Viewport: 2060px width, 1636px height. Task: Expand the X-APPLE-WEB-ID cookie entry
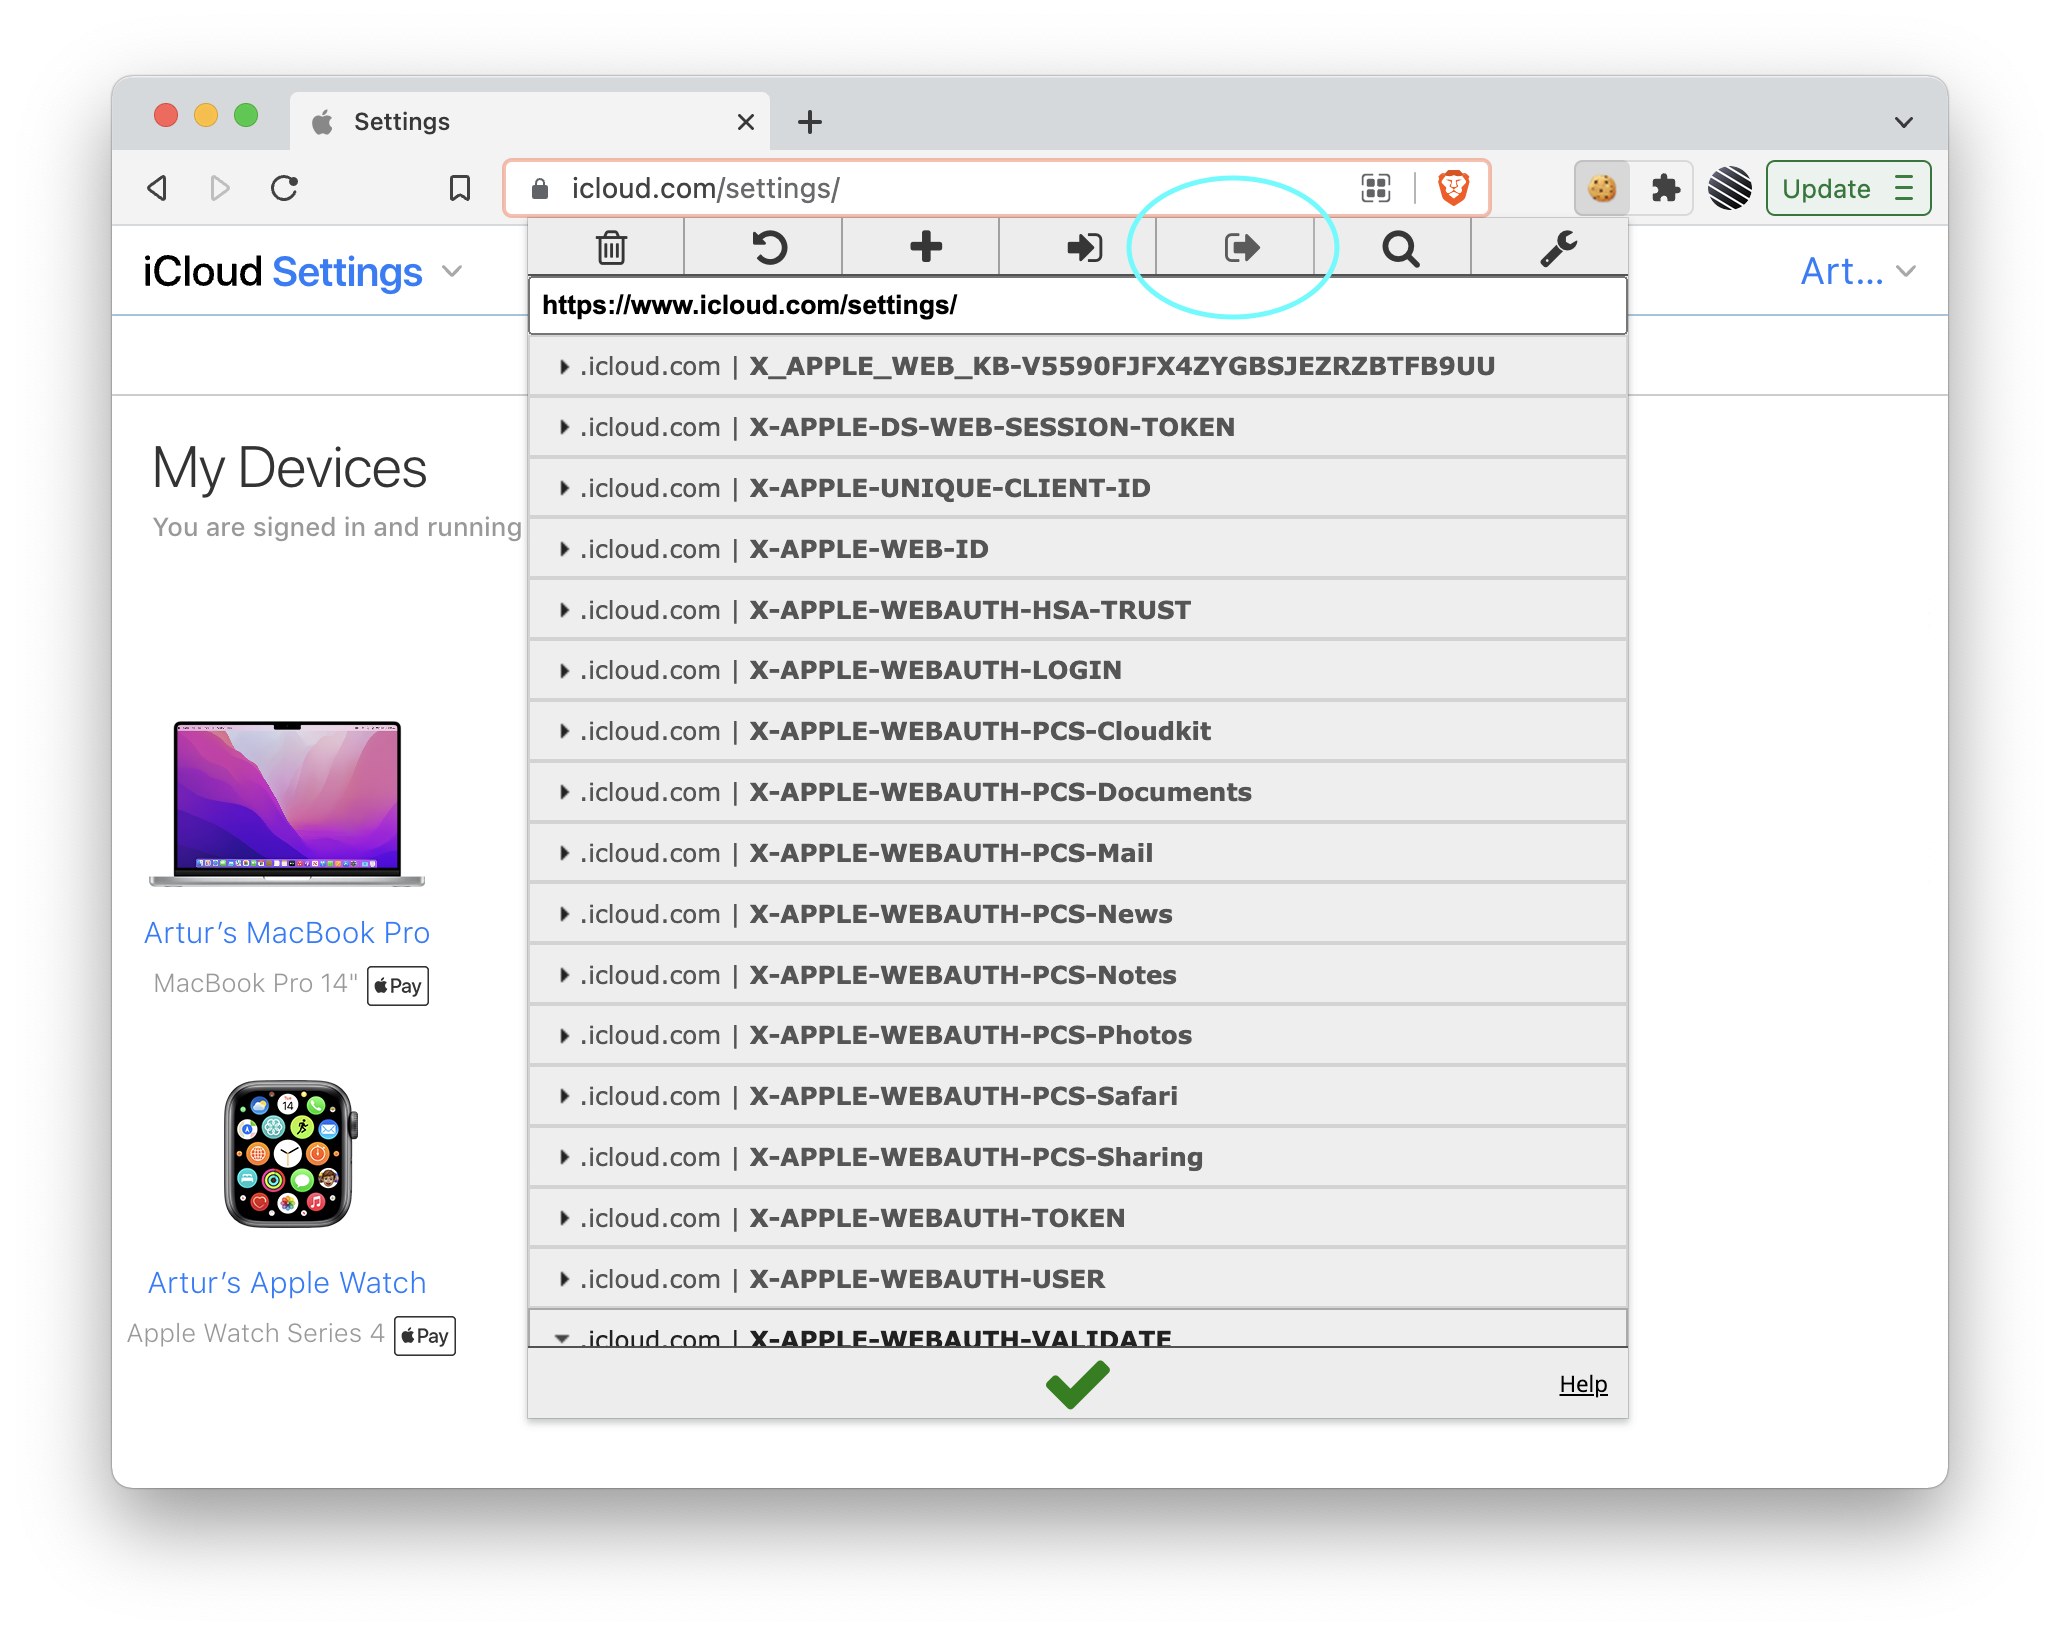[868, 549]
